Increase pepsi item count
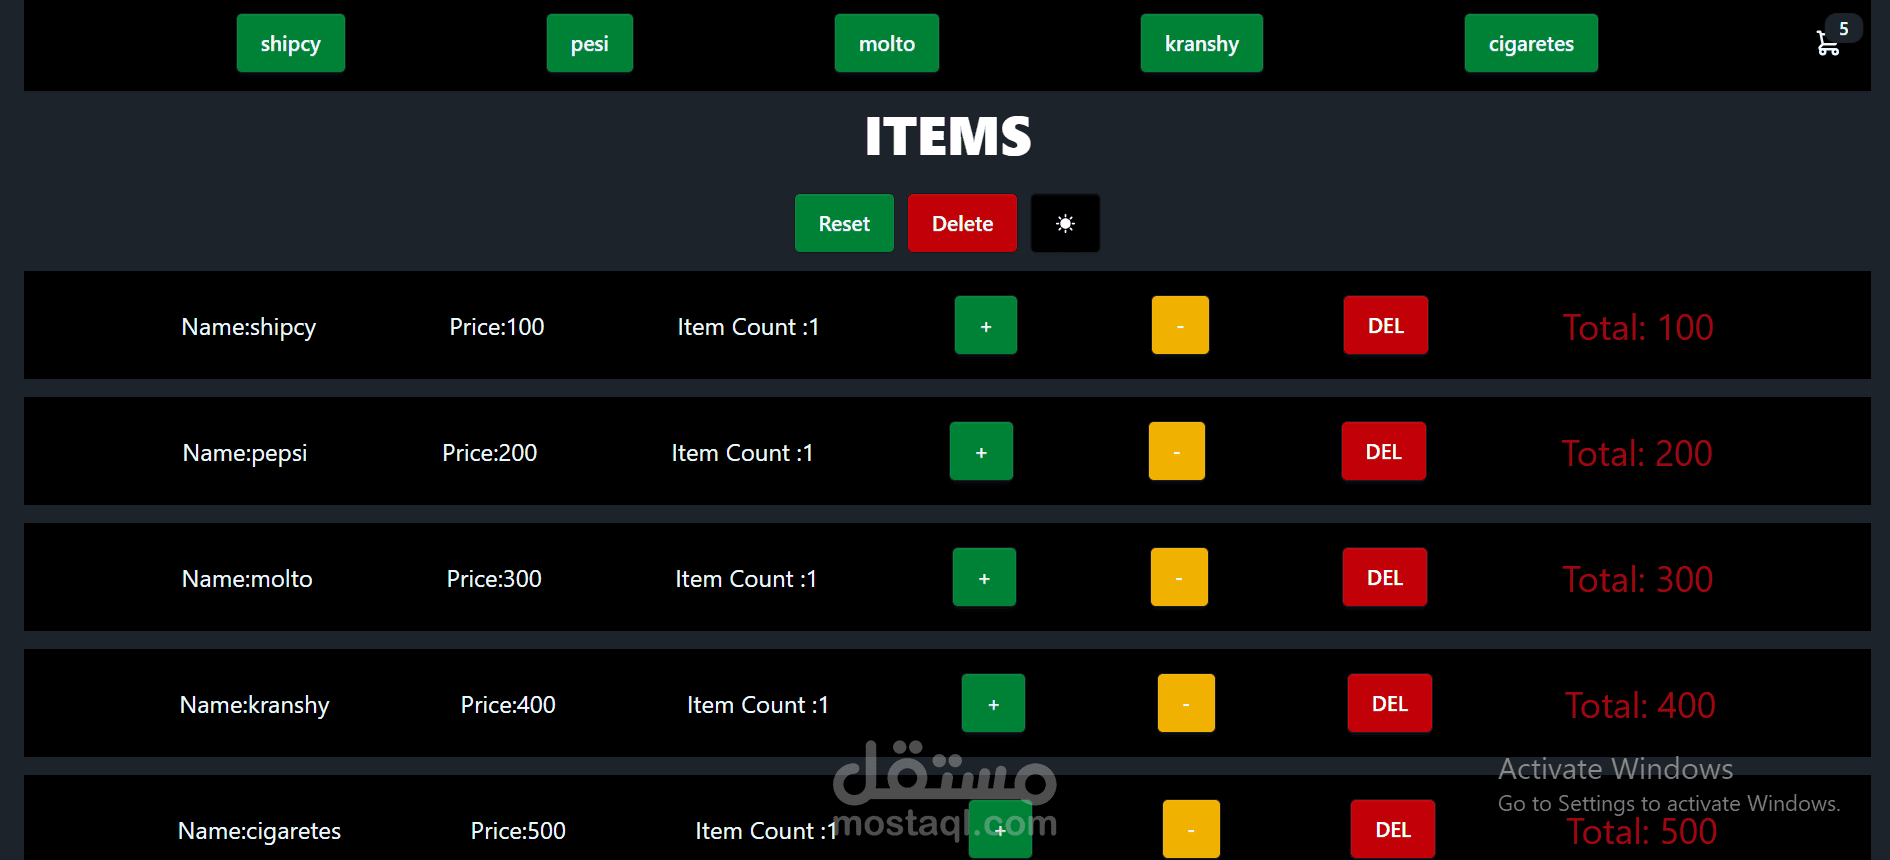This screenshot has height=860, width=1890. tap(981, 451)
